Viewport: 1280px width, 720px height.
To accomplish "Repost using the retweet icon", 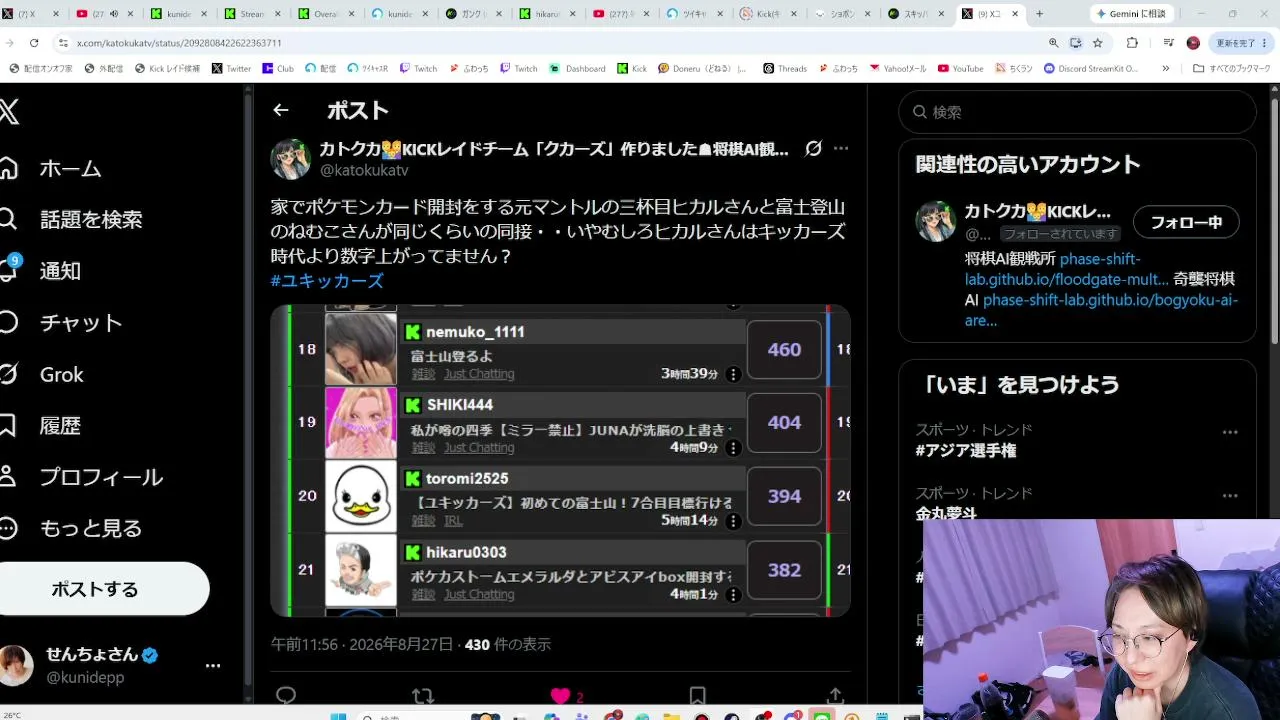I will coord(423,696).
